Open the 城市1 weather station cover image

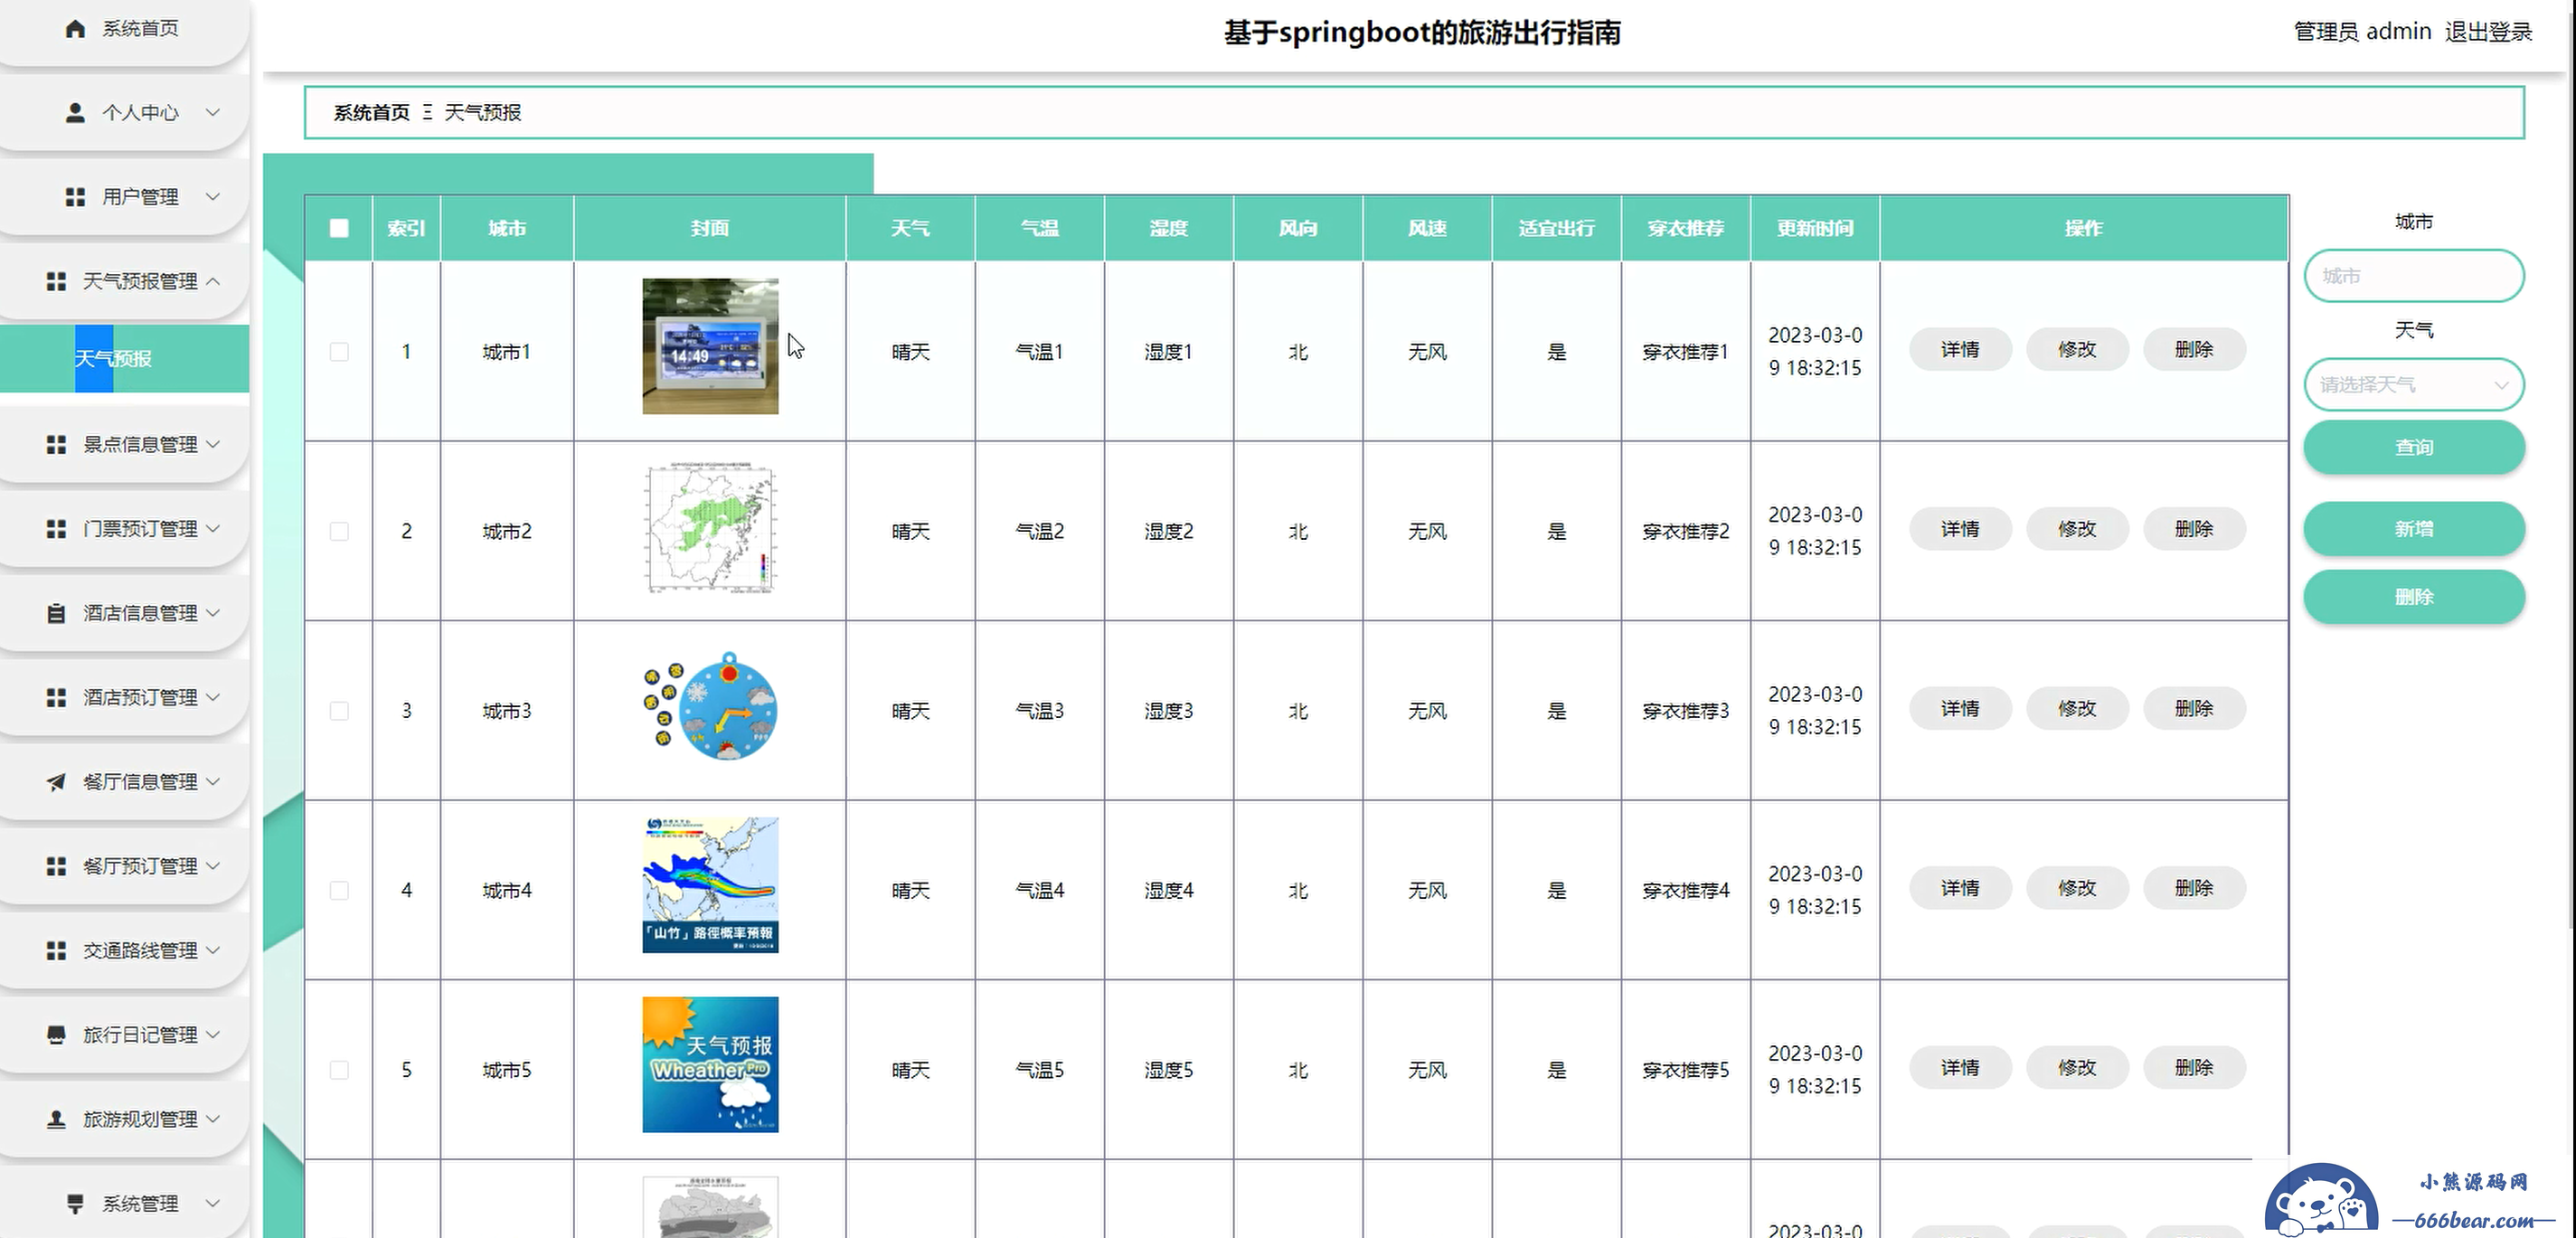pyautogui.click(x=710, y=346)
